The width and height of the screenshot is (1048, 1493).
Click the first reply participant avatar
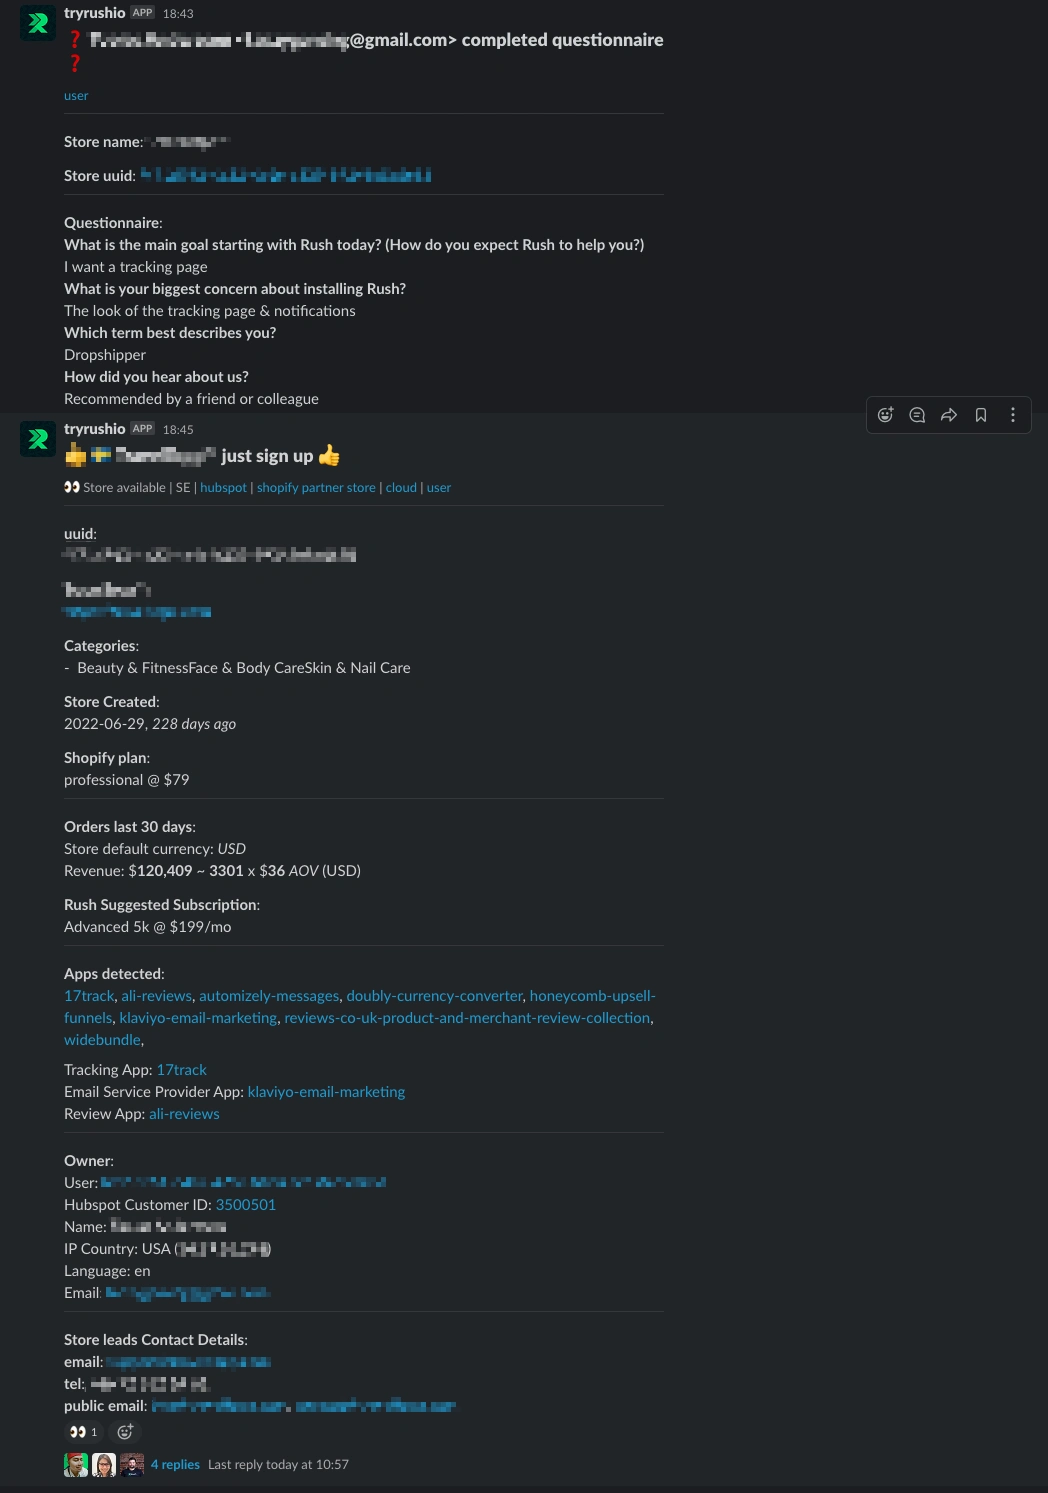[76, 1464]
